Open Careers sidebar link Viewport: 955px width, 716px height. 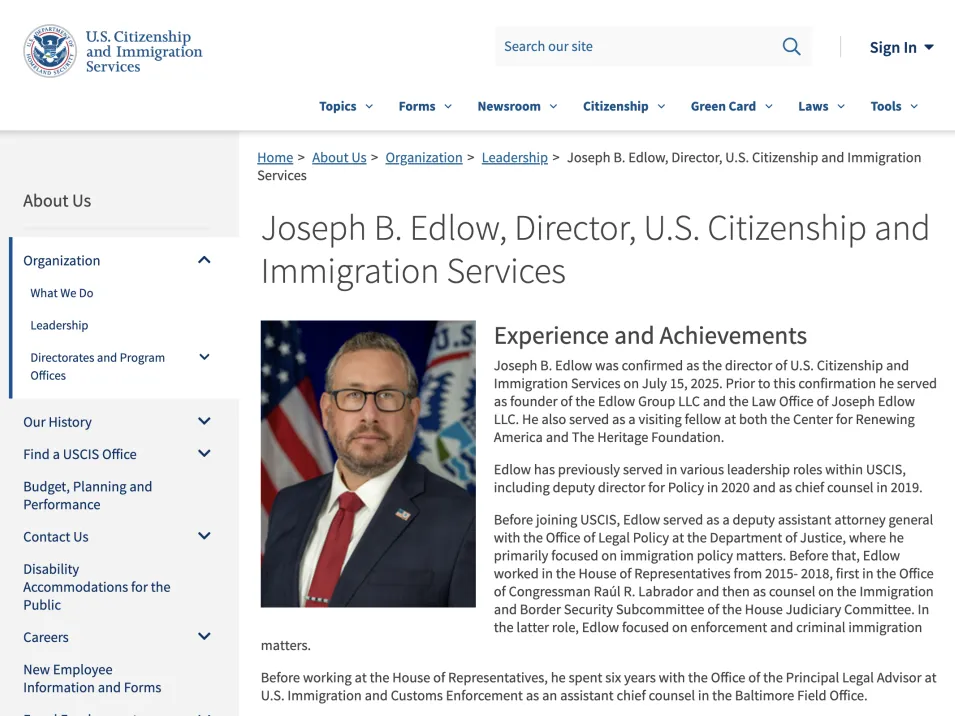point(46,637)
